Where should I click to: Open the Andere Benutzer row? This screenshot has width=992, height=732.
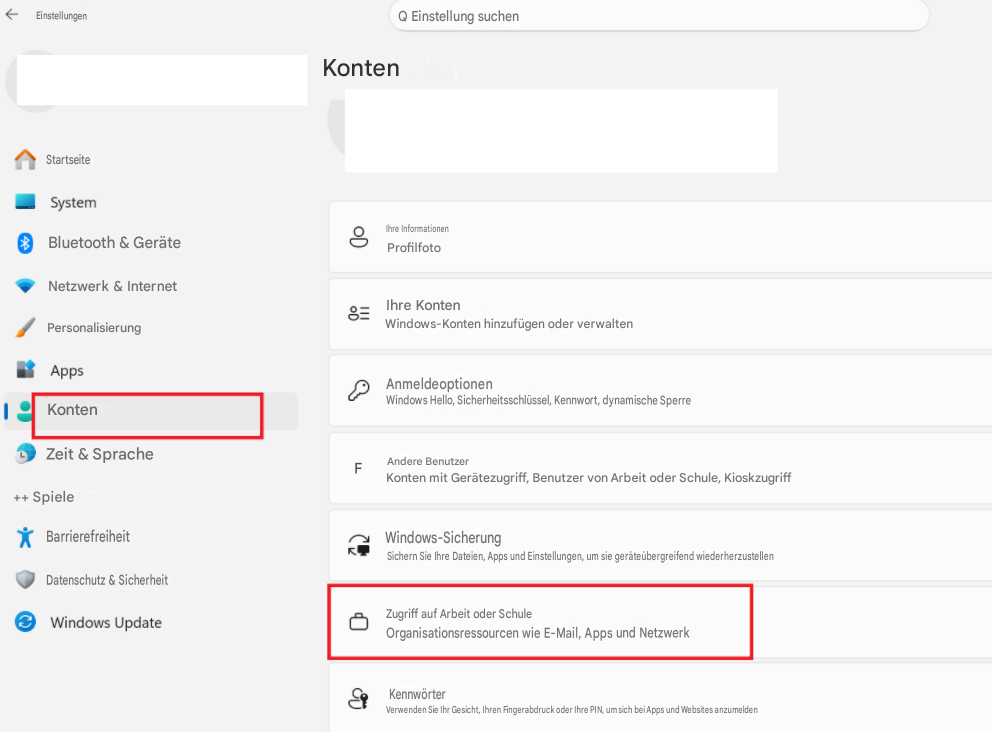[660, 469]
